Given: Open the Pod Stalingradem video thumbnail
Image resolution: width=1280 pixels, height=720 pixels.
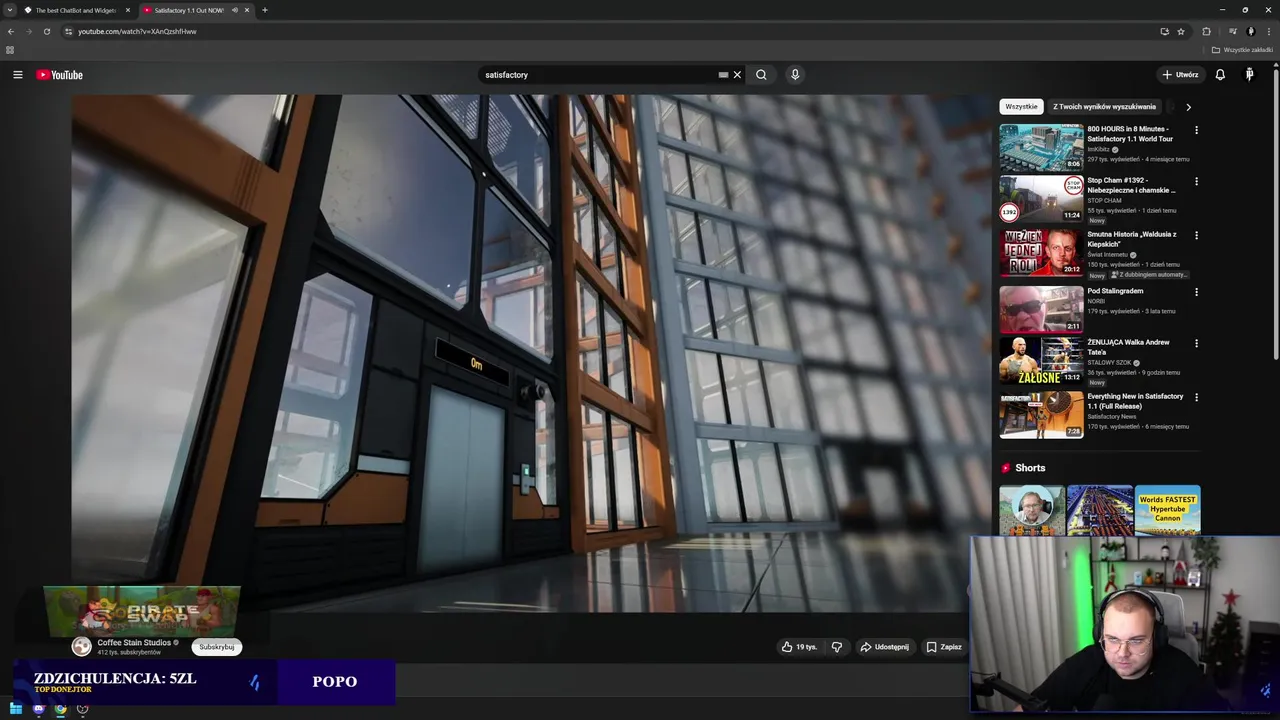Looking at the screenshot, I should [x=1041, y=309].
